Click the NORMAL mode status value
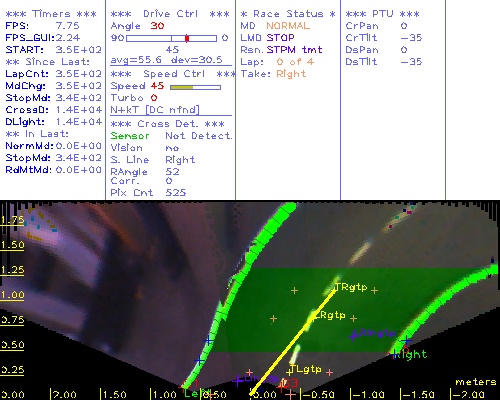 [288, 26]
